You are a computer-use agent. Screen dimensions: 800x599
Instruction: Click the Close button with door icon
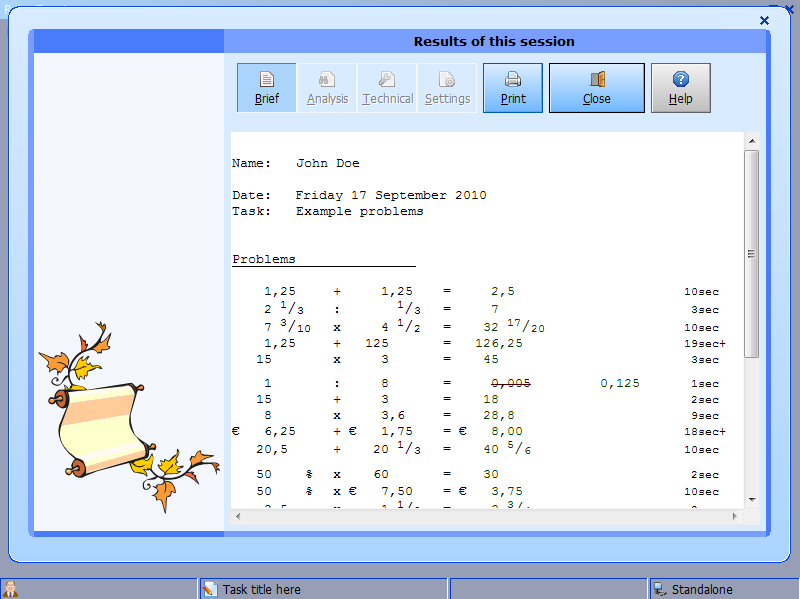pyautogui.click(x=597, y=88)
